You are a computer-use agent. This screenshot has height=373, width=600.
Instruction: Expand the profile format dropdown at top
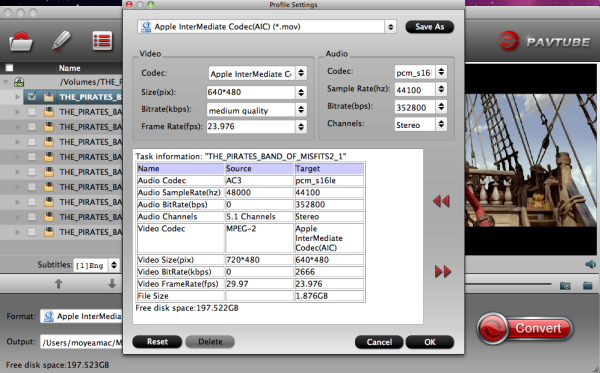point(390,27)
